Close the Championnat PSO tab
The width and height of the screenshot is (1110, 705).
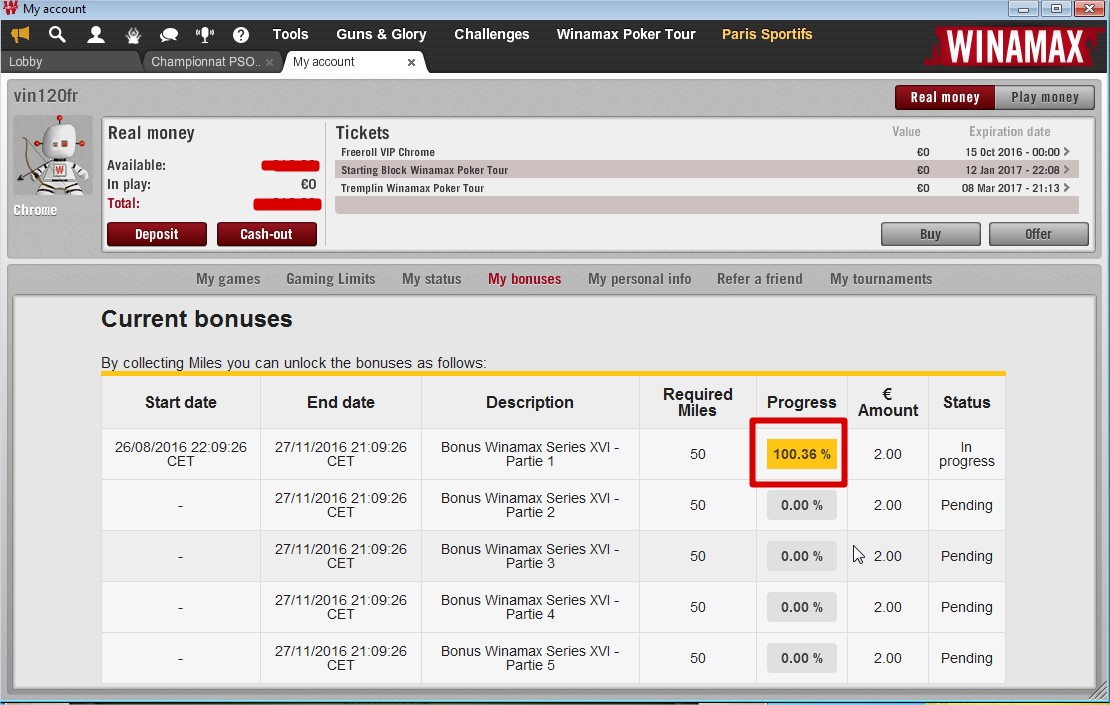coord(268,61)
